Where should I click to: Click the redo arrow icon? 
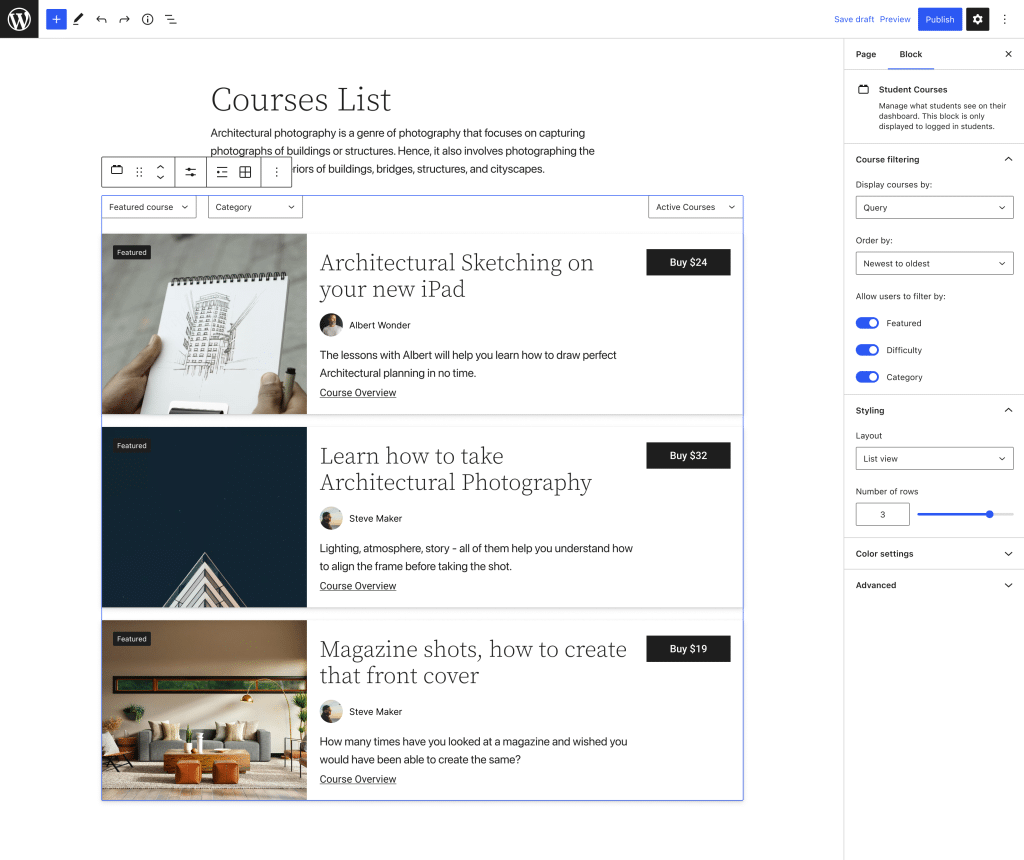click(x=124, y=19)
